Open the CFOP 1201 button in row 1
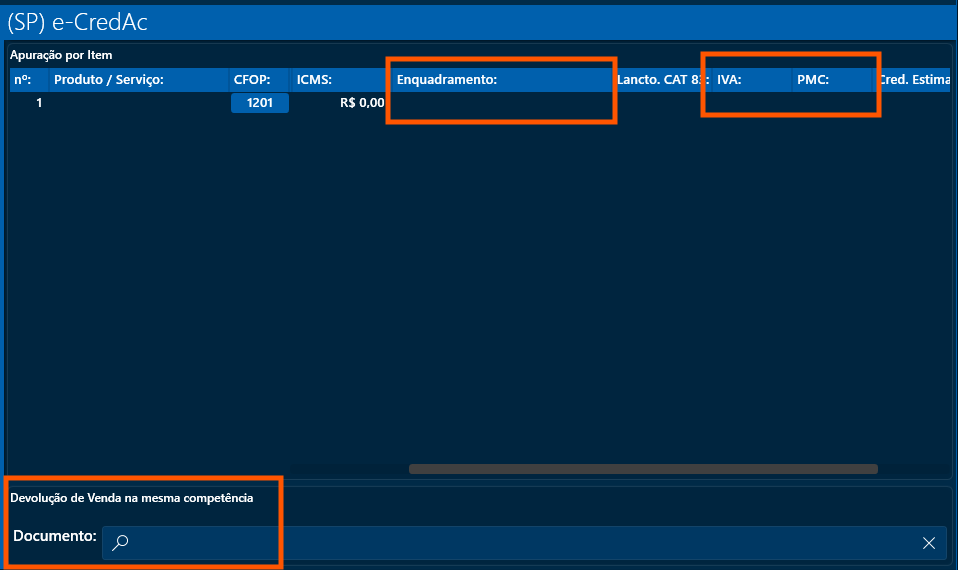The height and width of the screenshot is (570, 958). (260, 103)
